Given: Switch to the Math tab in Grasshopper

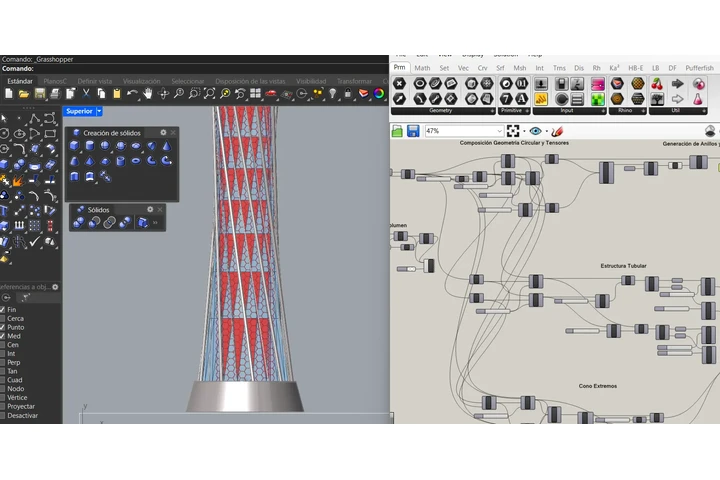Looking at the screenshot, I should pos(422,68).
